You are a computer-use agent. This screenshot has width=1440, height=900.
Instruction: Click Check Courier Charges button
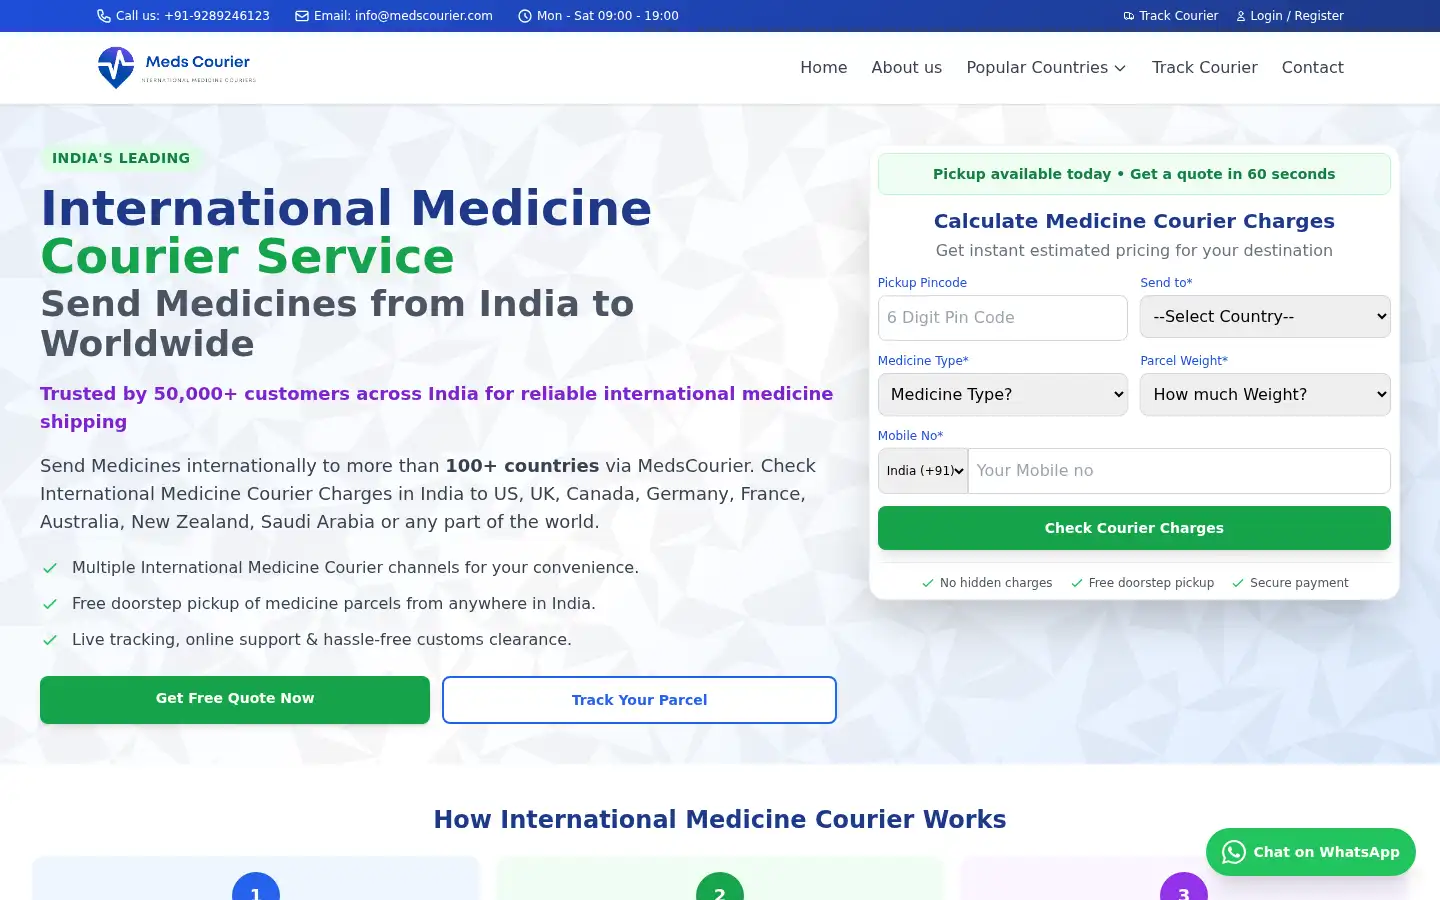(x=1134, y=528)
